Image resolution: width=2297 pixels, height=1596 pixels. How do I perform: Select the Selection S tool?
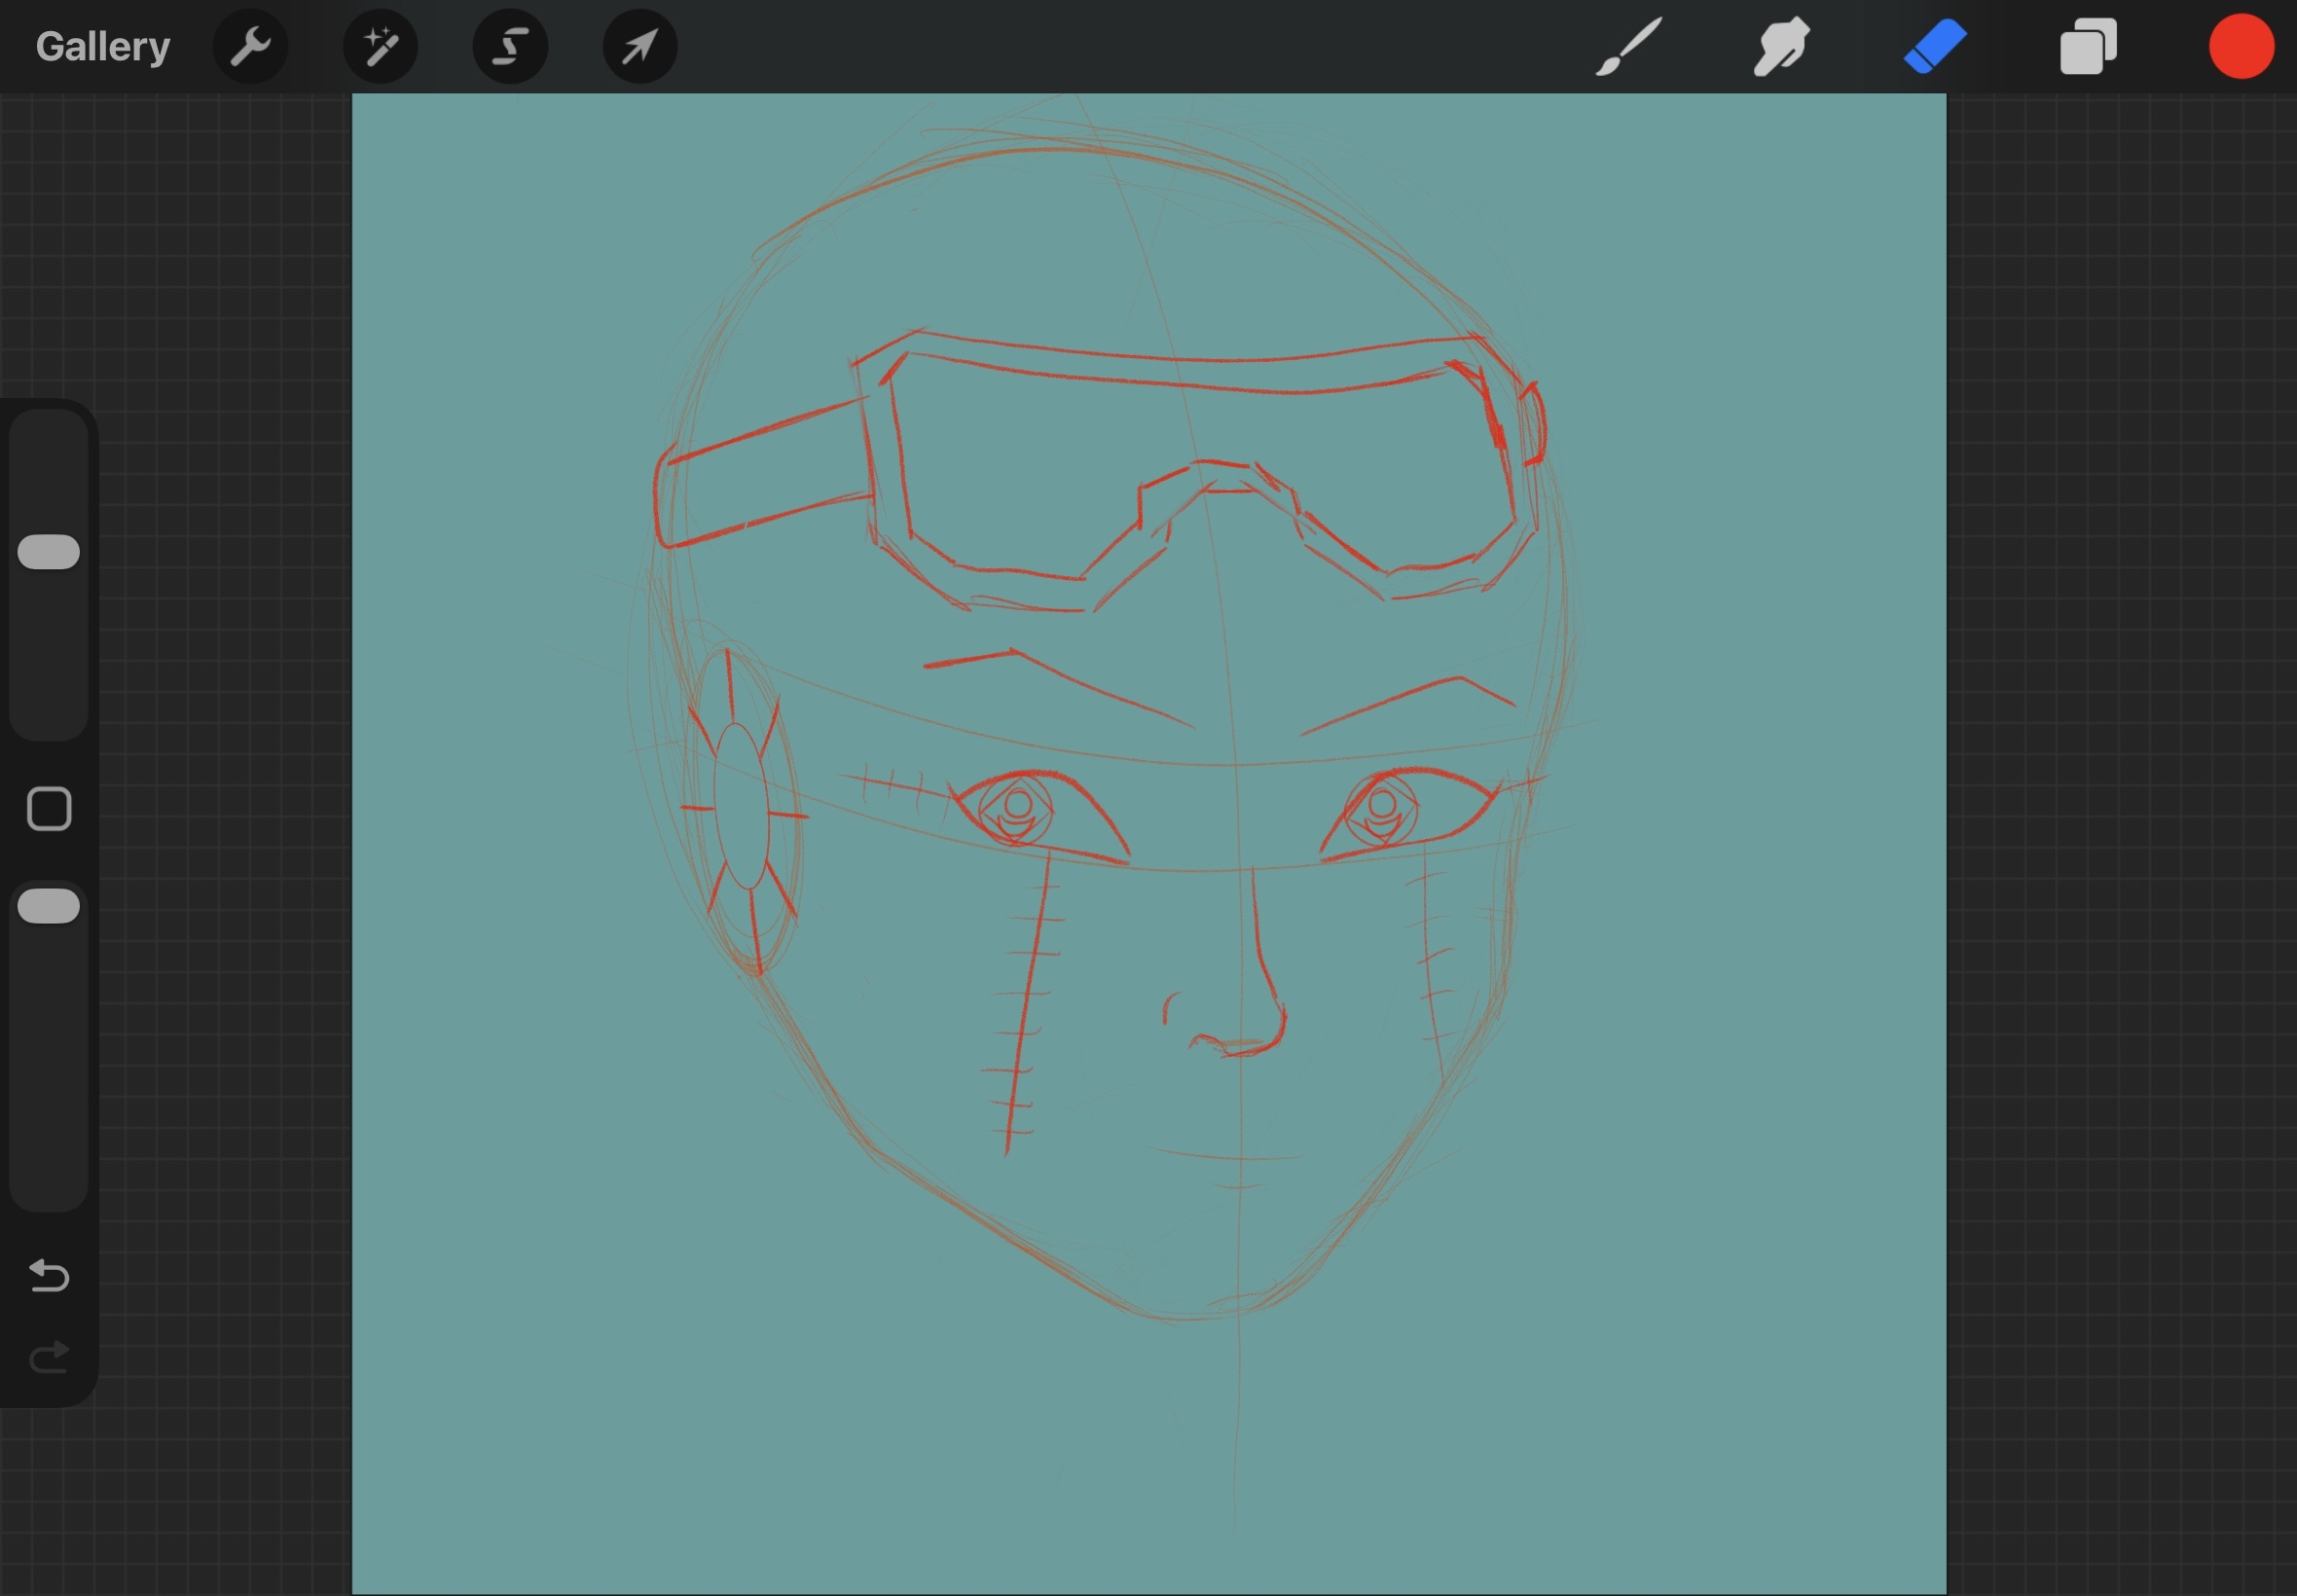pyautogui.click(x=510, y=47)
